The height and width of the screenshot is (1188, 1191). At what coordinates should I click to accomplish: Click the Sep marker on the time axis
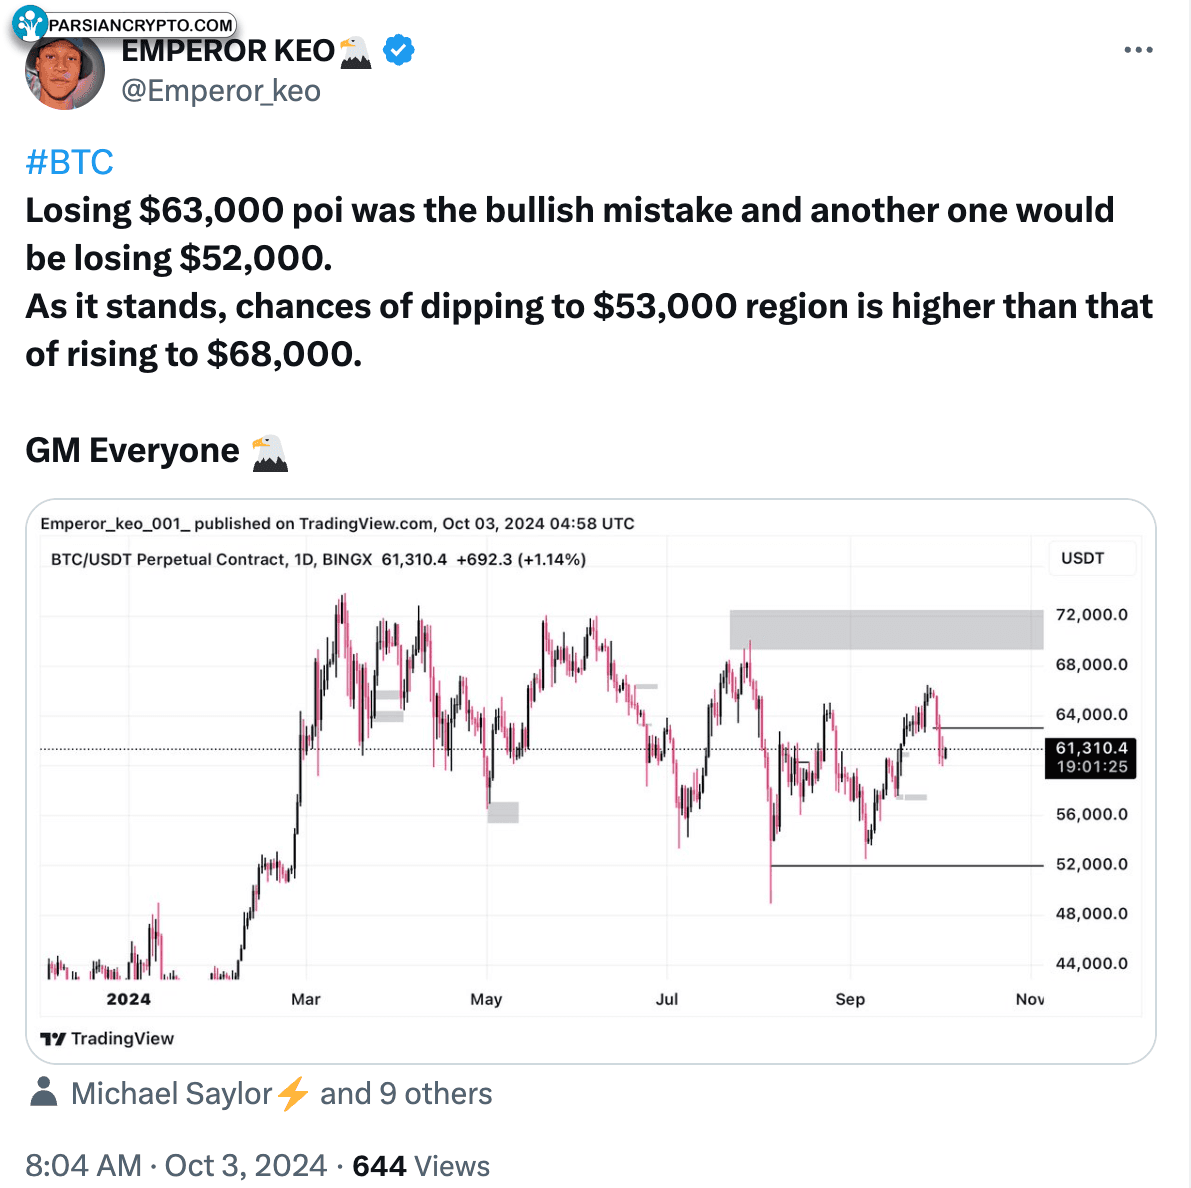click(850, 1000)
